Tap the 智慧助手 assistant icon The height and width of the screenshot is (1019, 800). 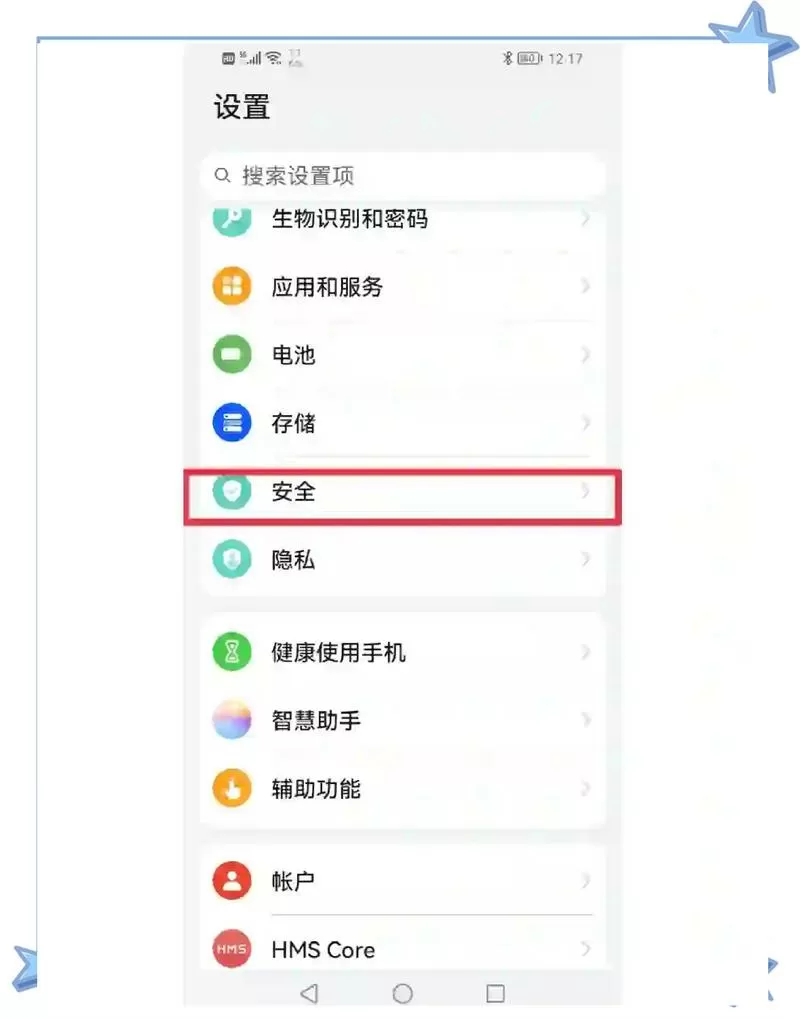coord(231,720)
